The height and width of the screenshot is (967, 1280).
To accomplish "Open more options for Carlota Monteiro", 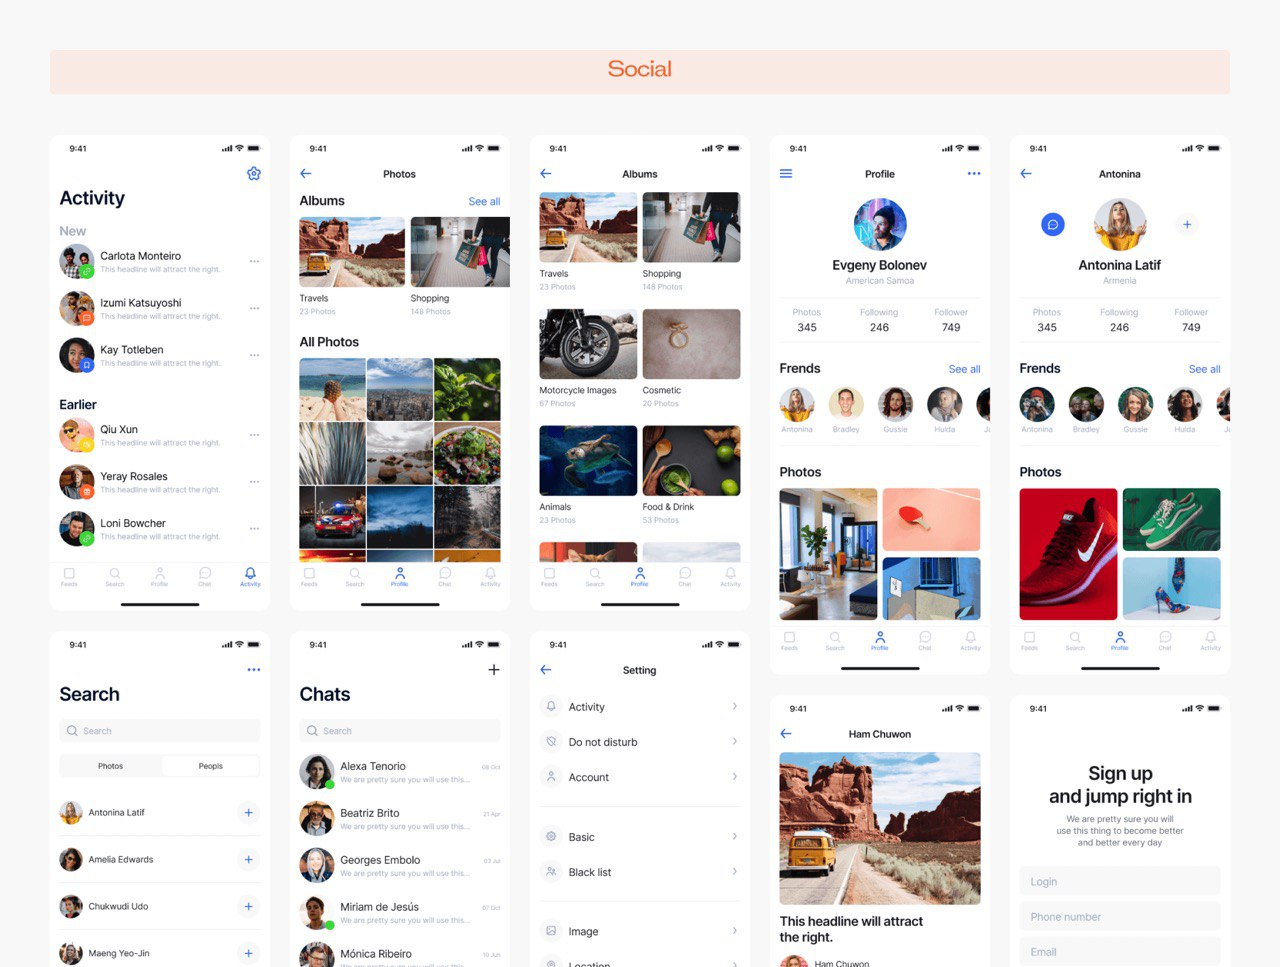I will pos(255,261).
